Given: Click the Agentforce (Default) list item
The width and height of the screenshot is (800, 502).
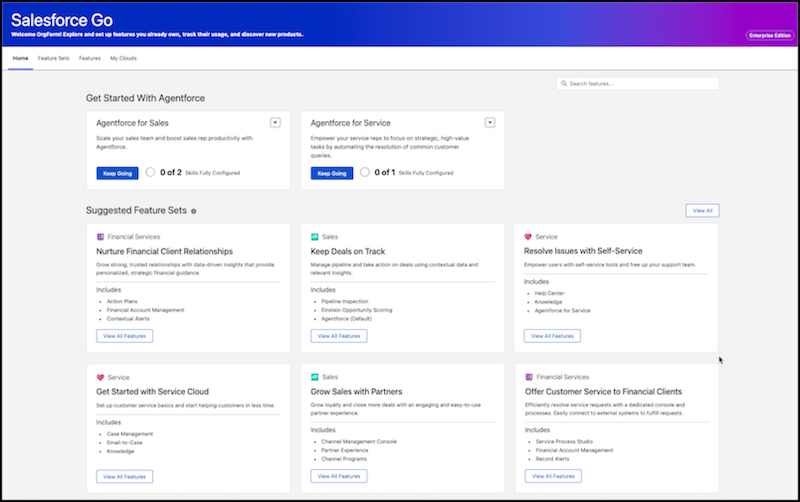Looking at the screenshot, I should (346, 319).
